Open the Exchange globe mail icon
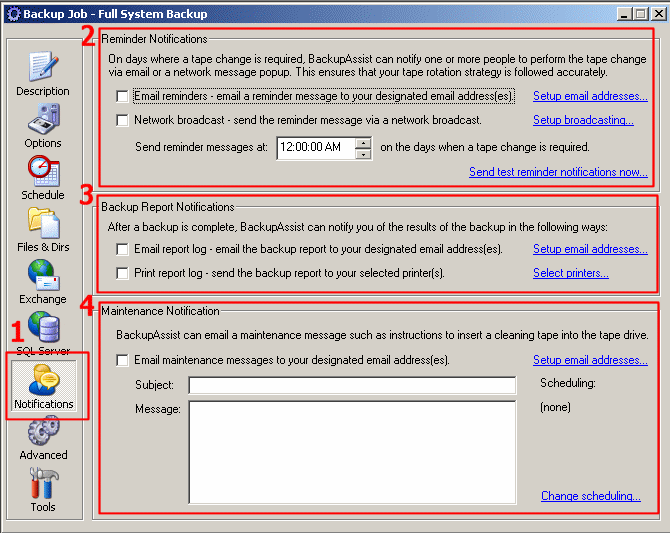The height and width of the screenshot is (533, 670). click(x=43, y=275)
